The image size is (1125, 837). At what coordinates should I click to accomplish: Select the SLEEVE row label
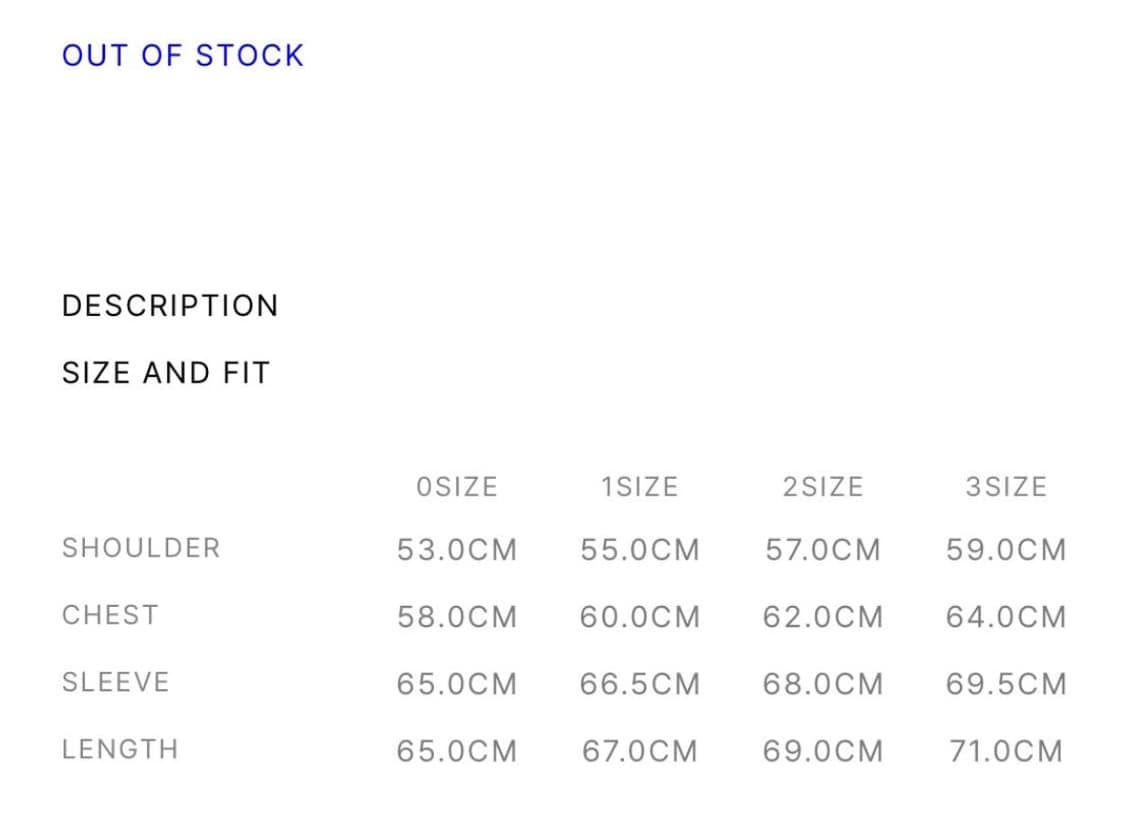click(x=116, y=682)
